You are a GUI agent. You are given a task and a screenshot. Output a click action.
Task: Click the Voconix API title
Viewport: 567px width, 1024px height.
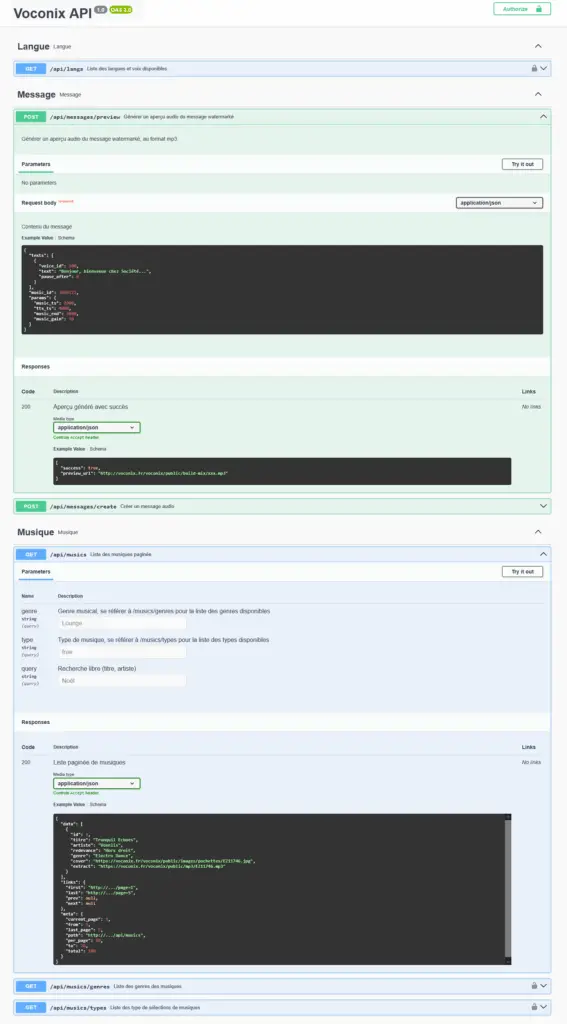[x=53, y=13]
